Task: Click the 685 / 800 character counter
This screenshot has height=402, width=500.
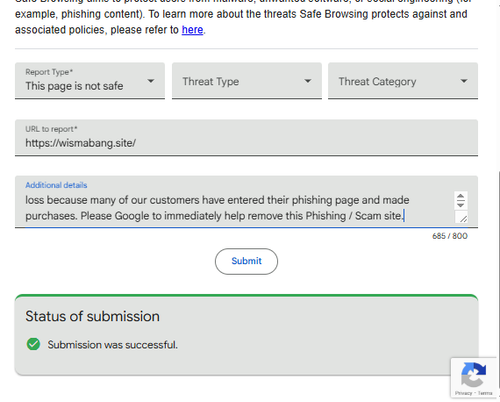Action: [x=450, y=236]
